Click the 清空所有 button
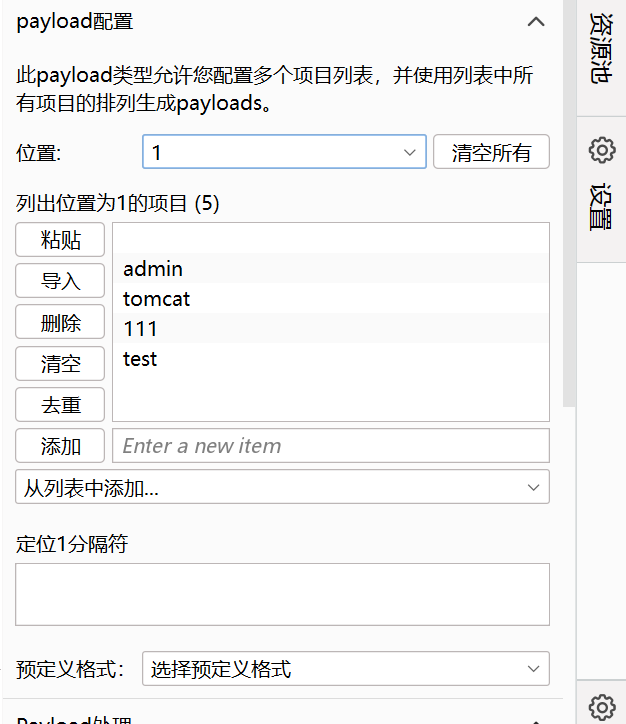This screenshot has width=626, height=724. click(491, 153)
